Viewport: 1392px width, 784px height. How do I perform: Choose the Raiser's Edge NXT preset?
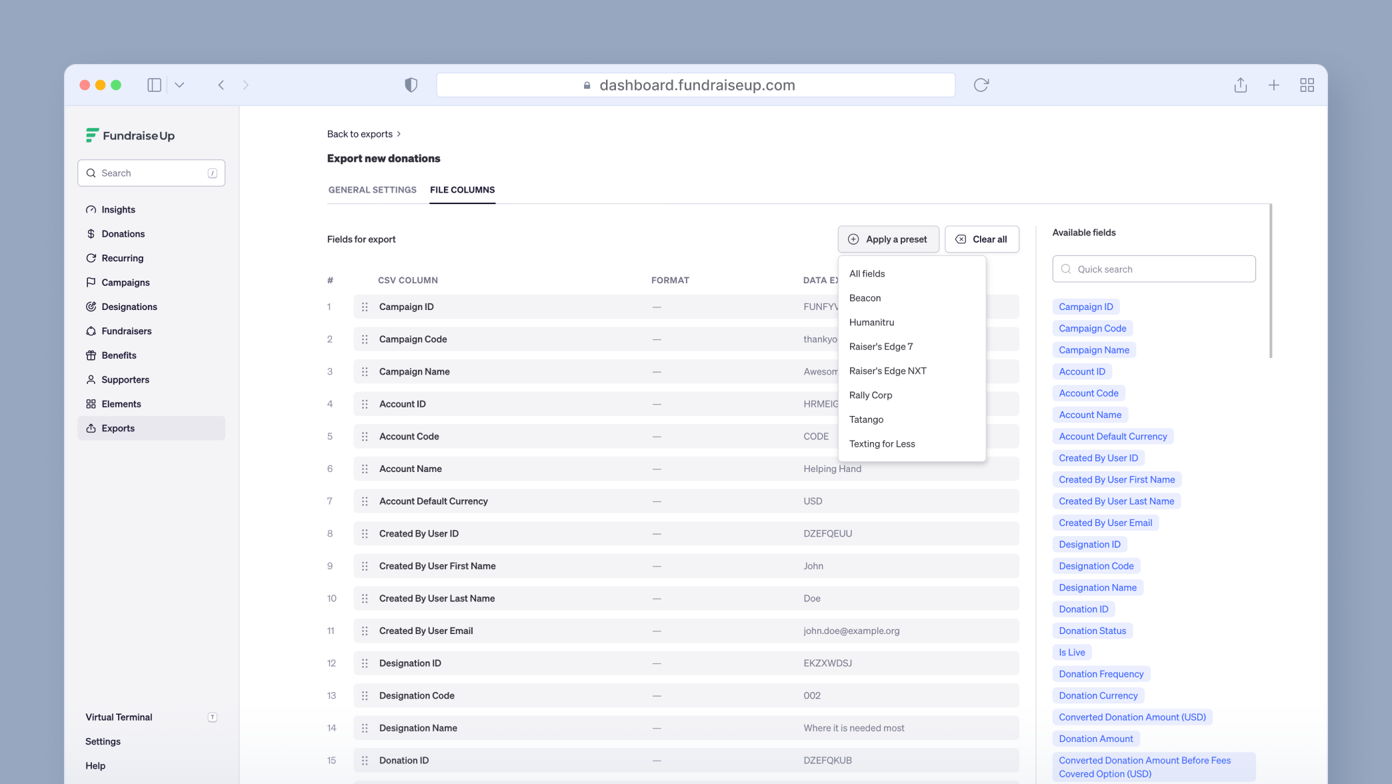point(888,371)
